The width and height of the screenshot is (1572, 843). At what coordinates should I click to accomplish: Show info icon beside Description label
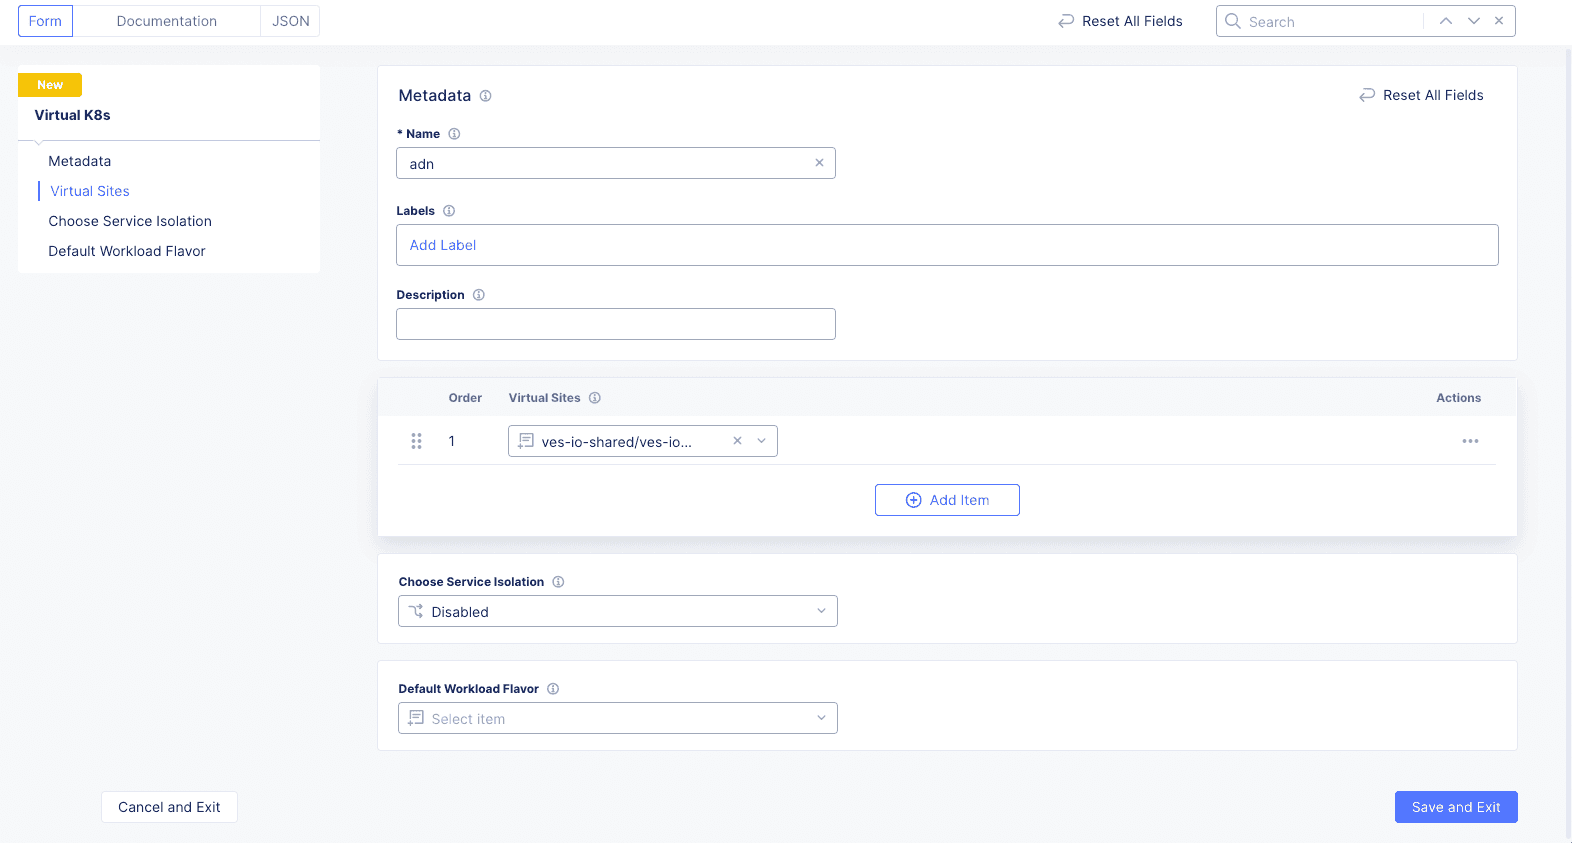479,295
